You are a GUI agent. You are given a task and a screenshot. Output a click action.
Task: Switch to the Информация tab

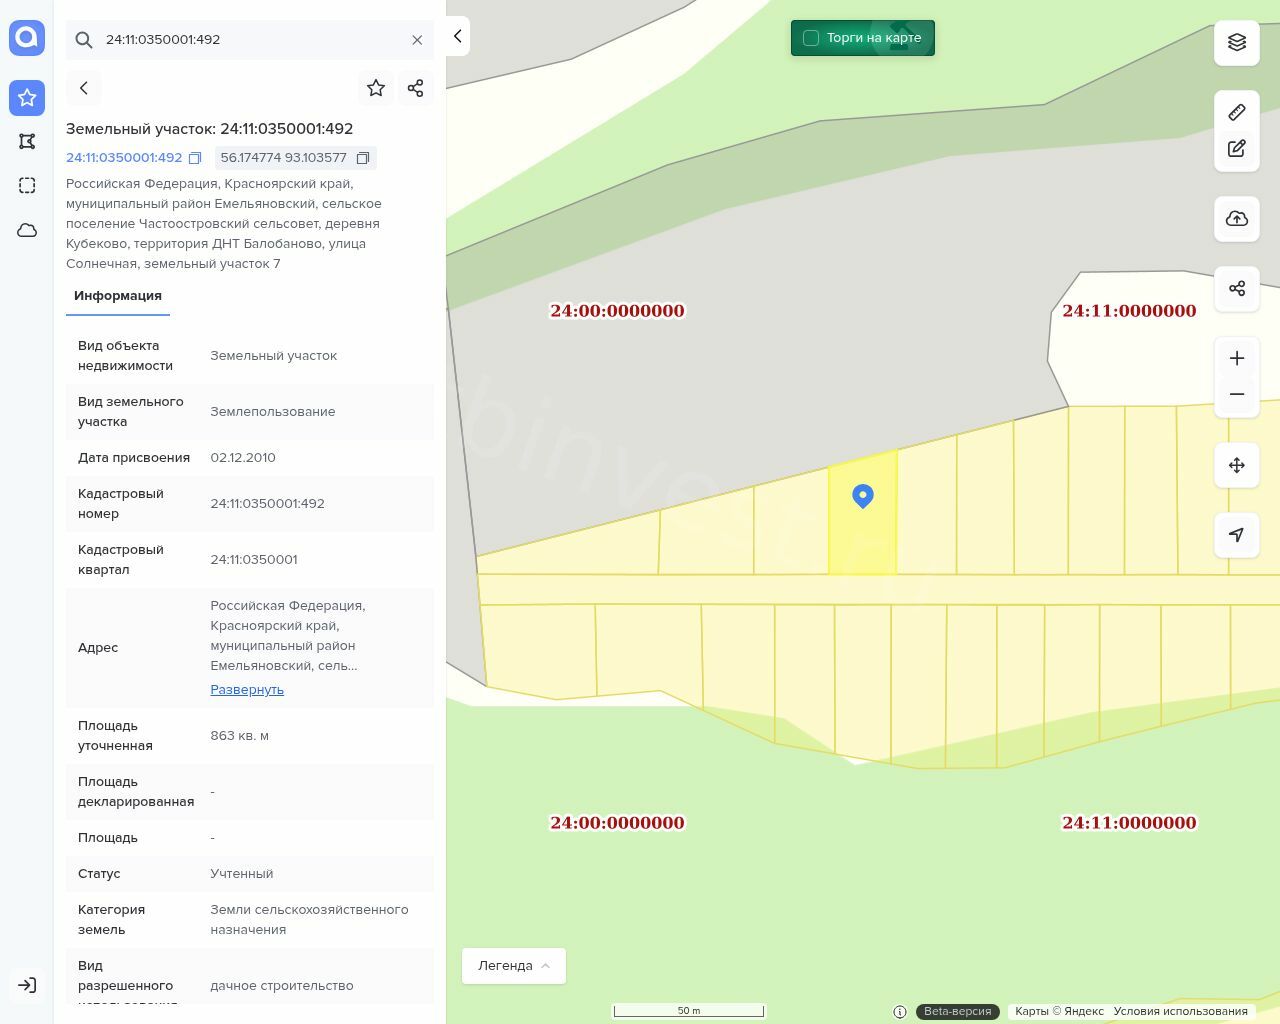(118, 296)
